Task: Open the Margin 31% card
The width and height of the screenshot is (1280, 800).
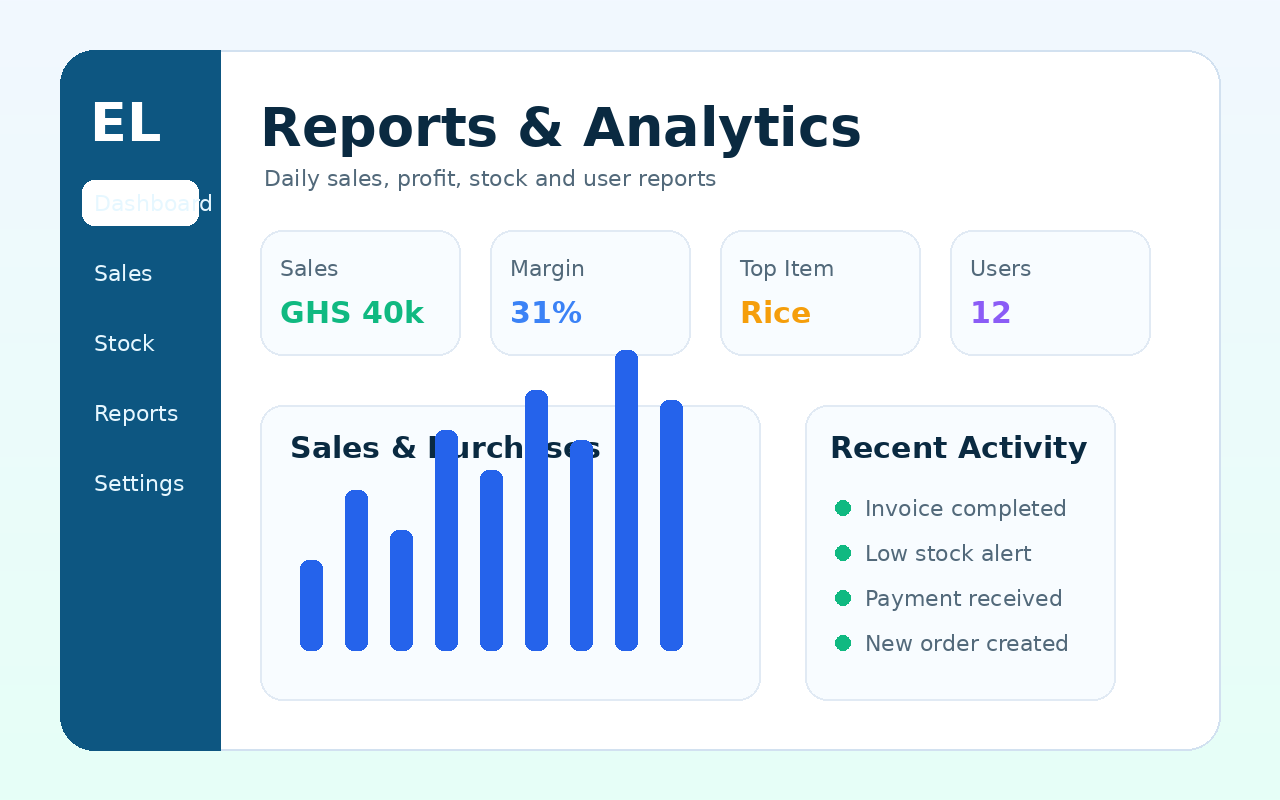Action: [x=590, y=293]
